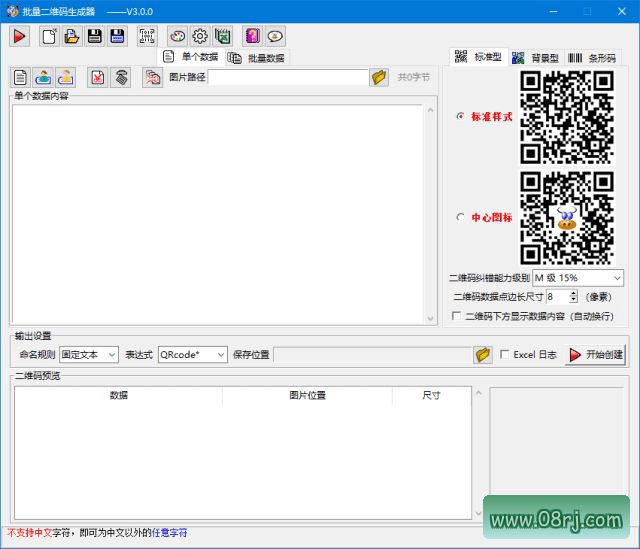Screen dimensions: 640x549
Task: Click inside the 图片路径 input field
Action: tap(288, 77)
